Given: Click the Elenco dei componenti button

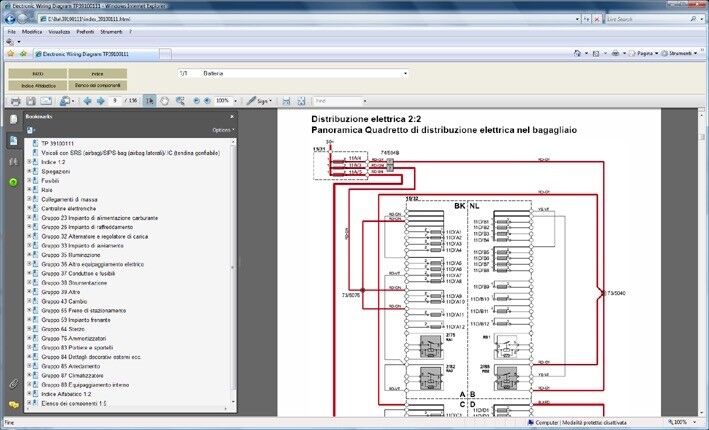Looking at the screenshot, I should point(98,86).
